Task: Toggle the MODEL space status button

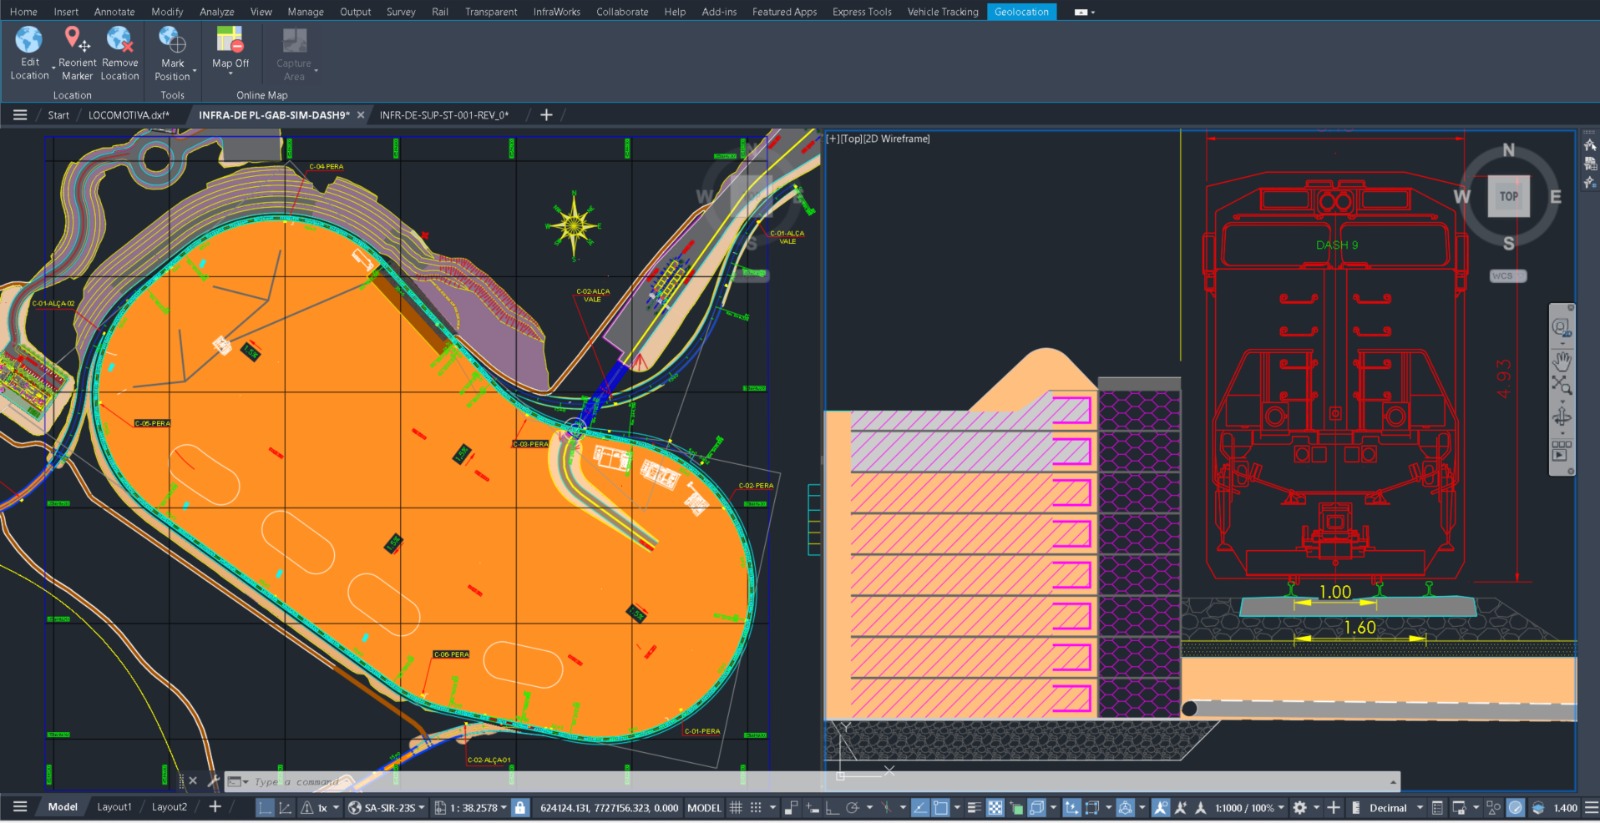Action: coord(704,808)
